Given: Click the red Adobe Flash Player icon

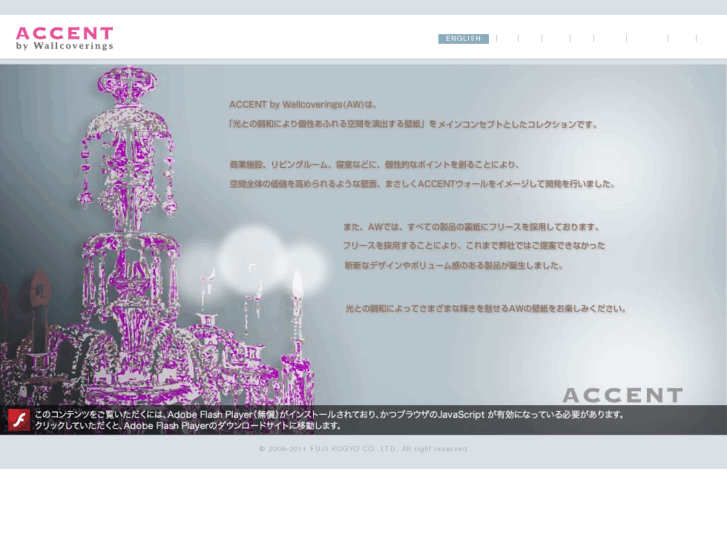Looking at the screenshot, I should point(19,420).
